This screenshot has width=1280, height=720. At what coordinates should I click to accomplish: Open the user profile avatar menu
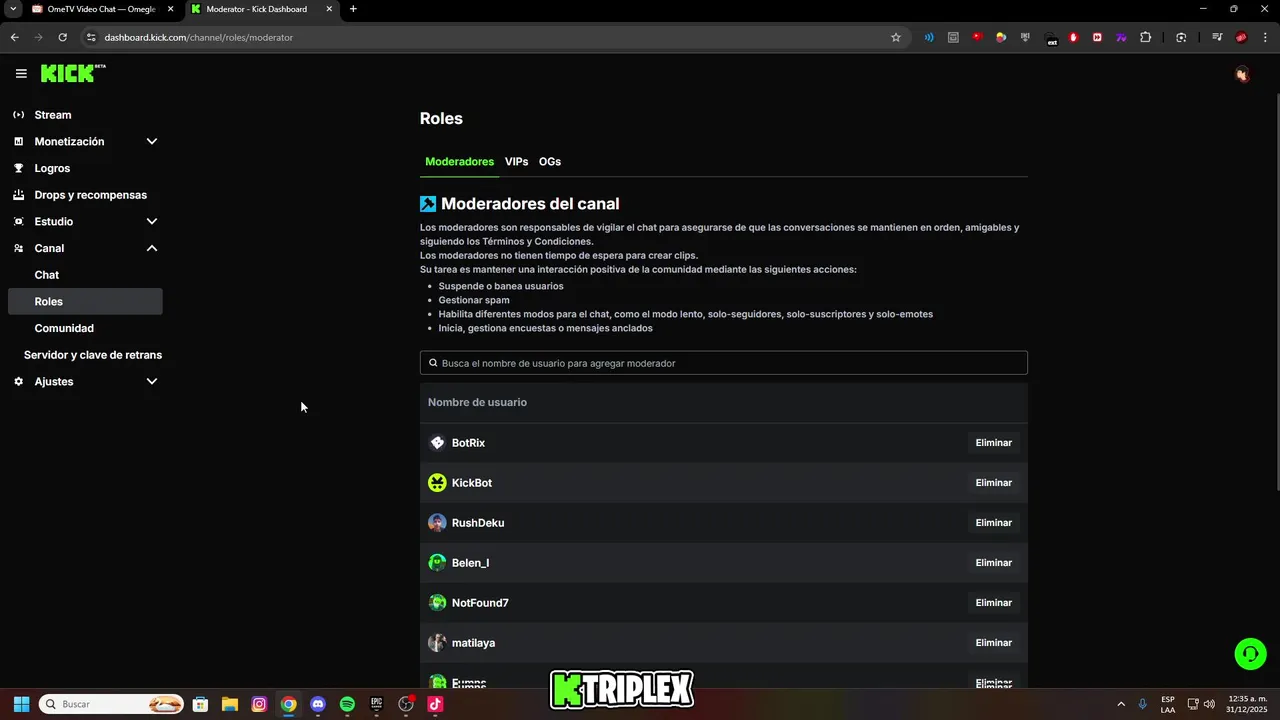pyautogui.click(x=1242, y=74)
